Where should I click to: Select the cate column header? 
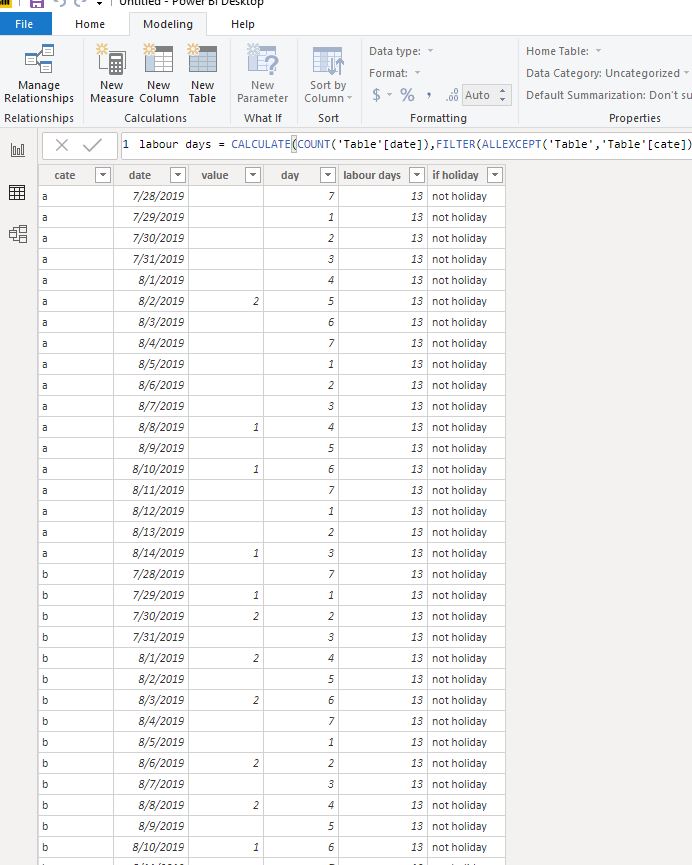point(65,175)
